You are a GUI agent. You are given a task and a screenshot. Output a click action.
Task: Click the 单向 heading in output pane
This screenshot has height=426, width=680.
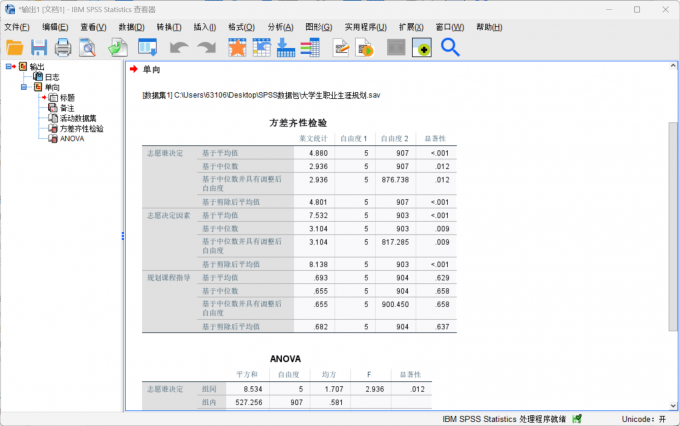click(x=151, y=69)
